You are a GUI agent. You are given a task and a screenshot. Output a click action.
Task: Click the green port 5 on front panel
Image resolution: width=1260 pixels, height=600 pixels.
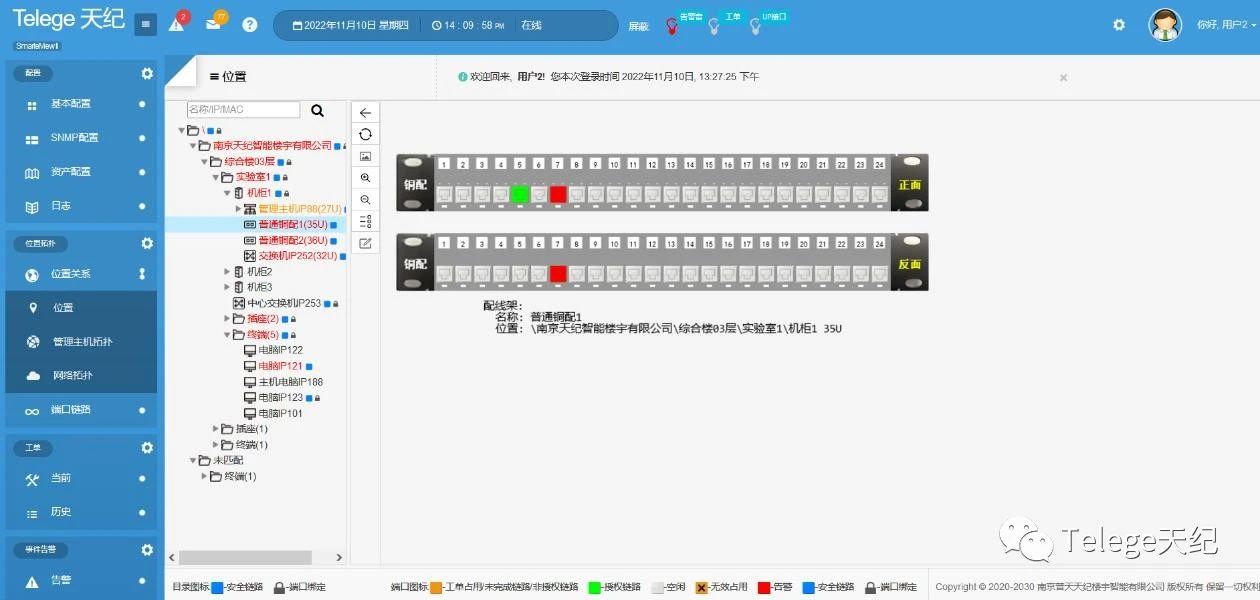point(519,194)
